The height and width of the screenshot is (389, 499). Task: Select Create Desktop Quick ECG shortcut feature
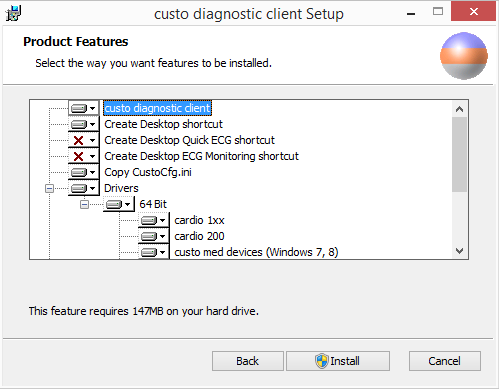[x=189, y=140]
